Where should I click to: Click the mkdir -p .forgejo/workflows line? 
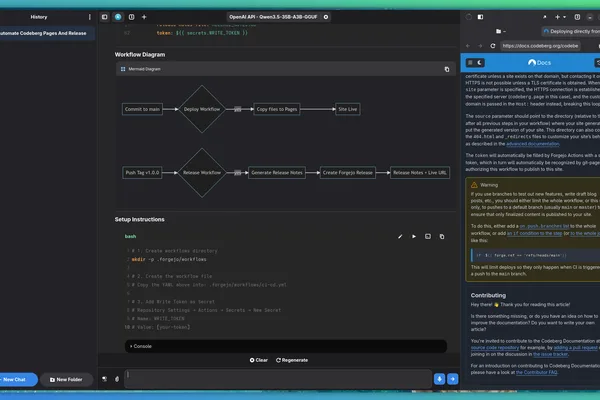(169, 260)
